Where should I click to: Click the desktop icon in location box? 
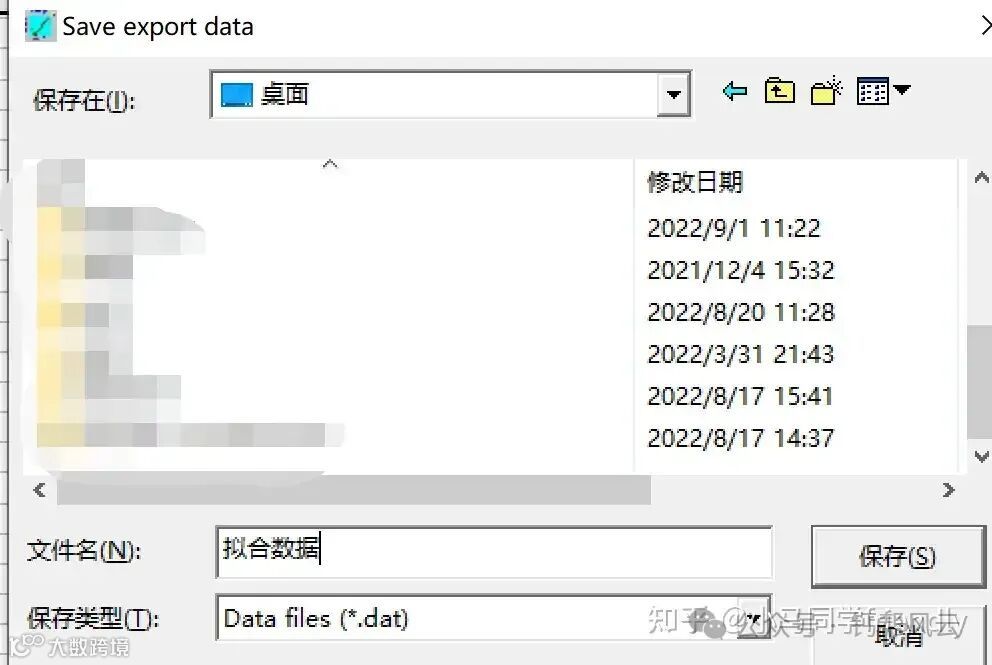[237, 95]
